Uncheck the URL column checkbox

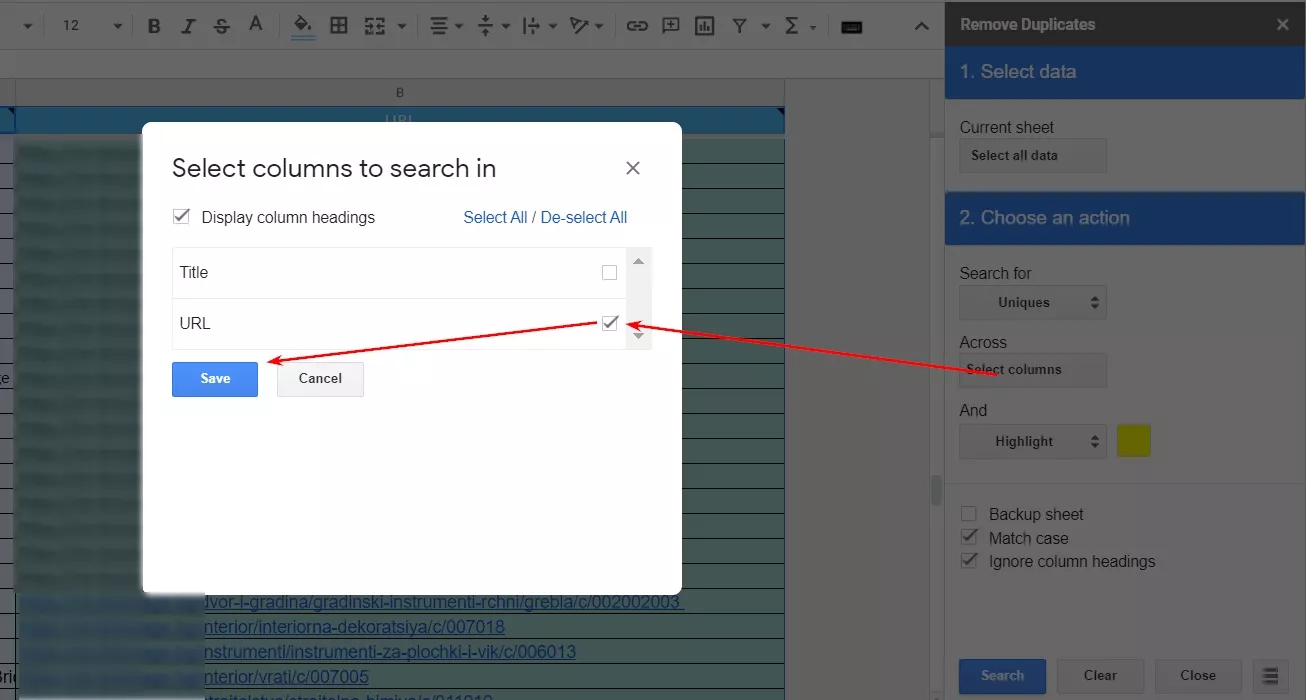tap(610, 323)
